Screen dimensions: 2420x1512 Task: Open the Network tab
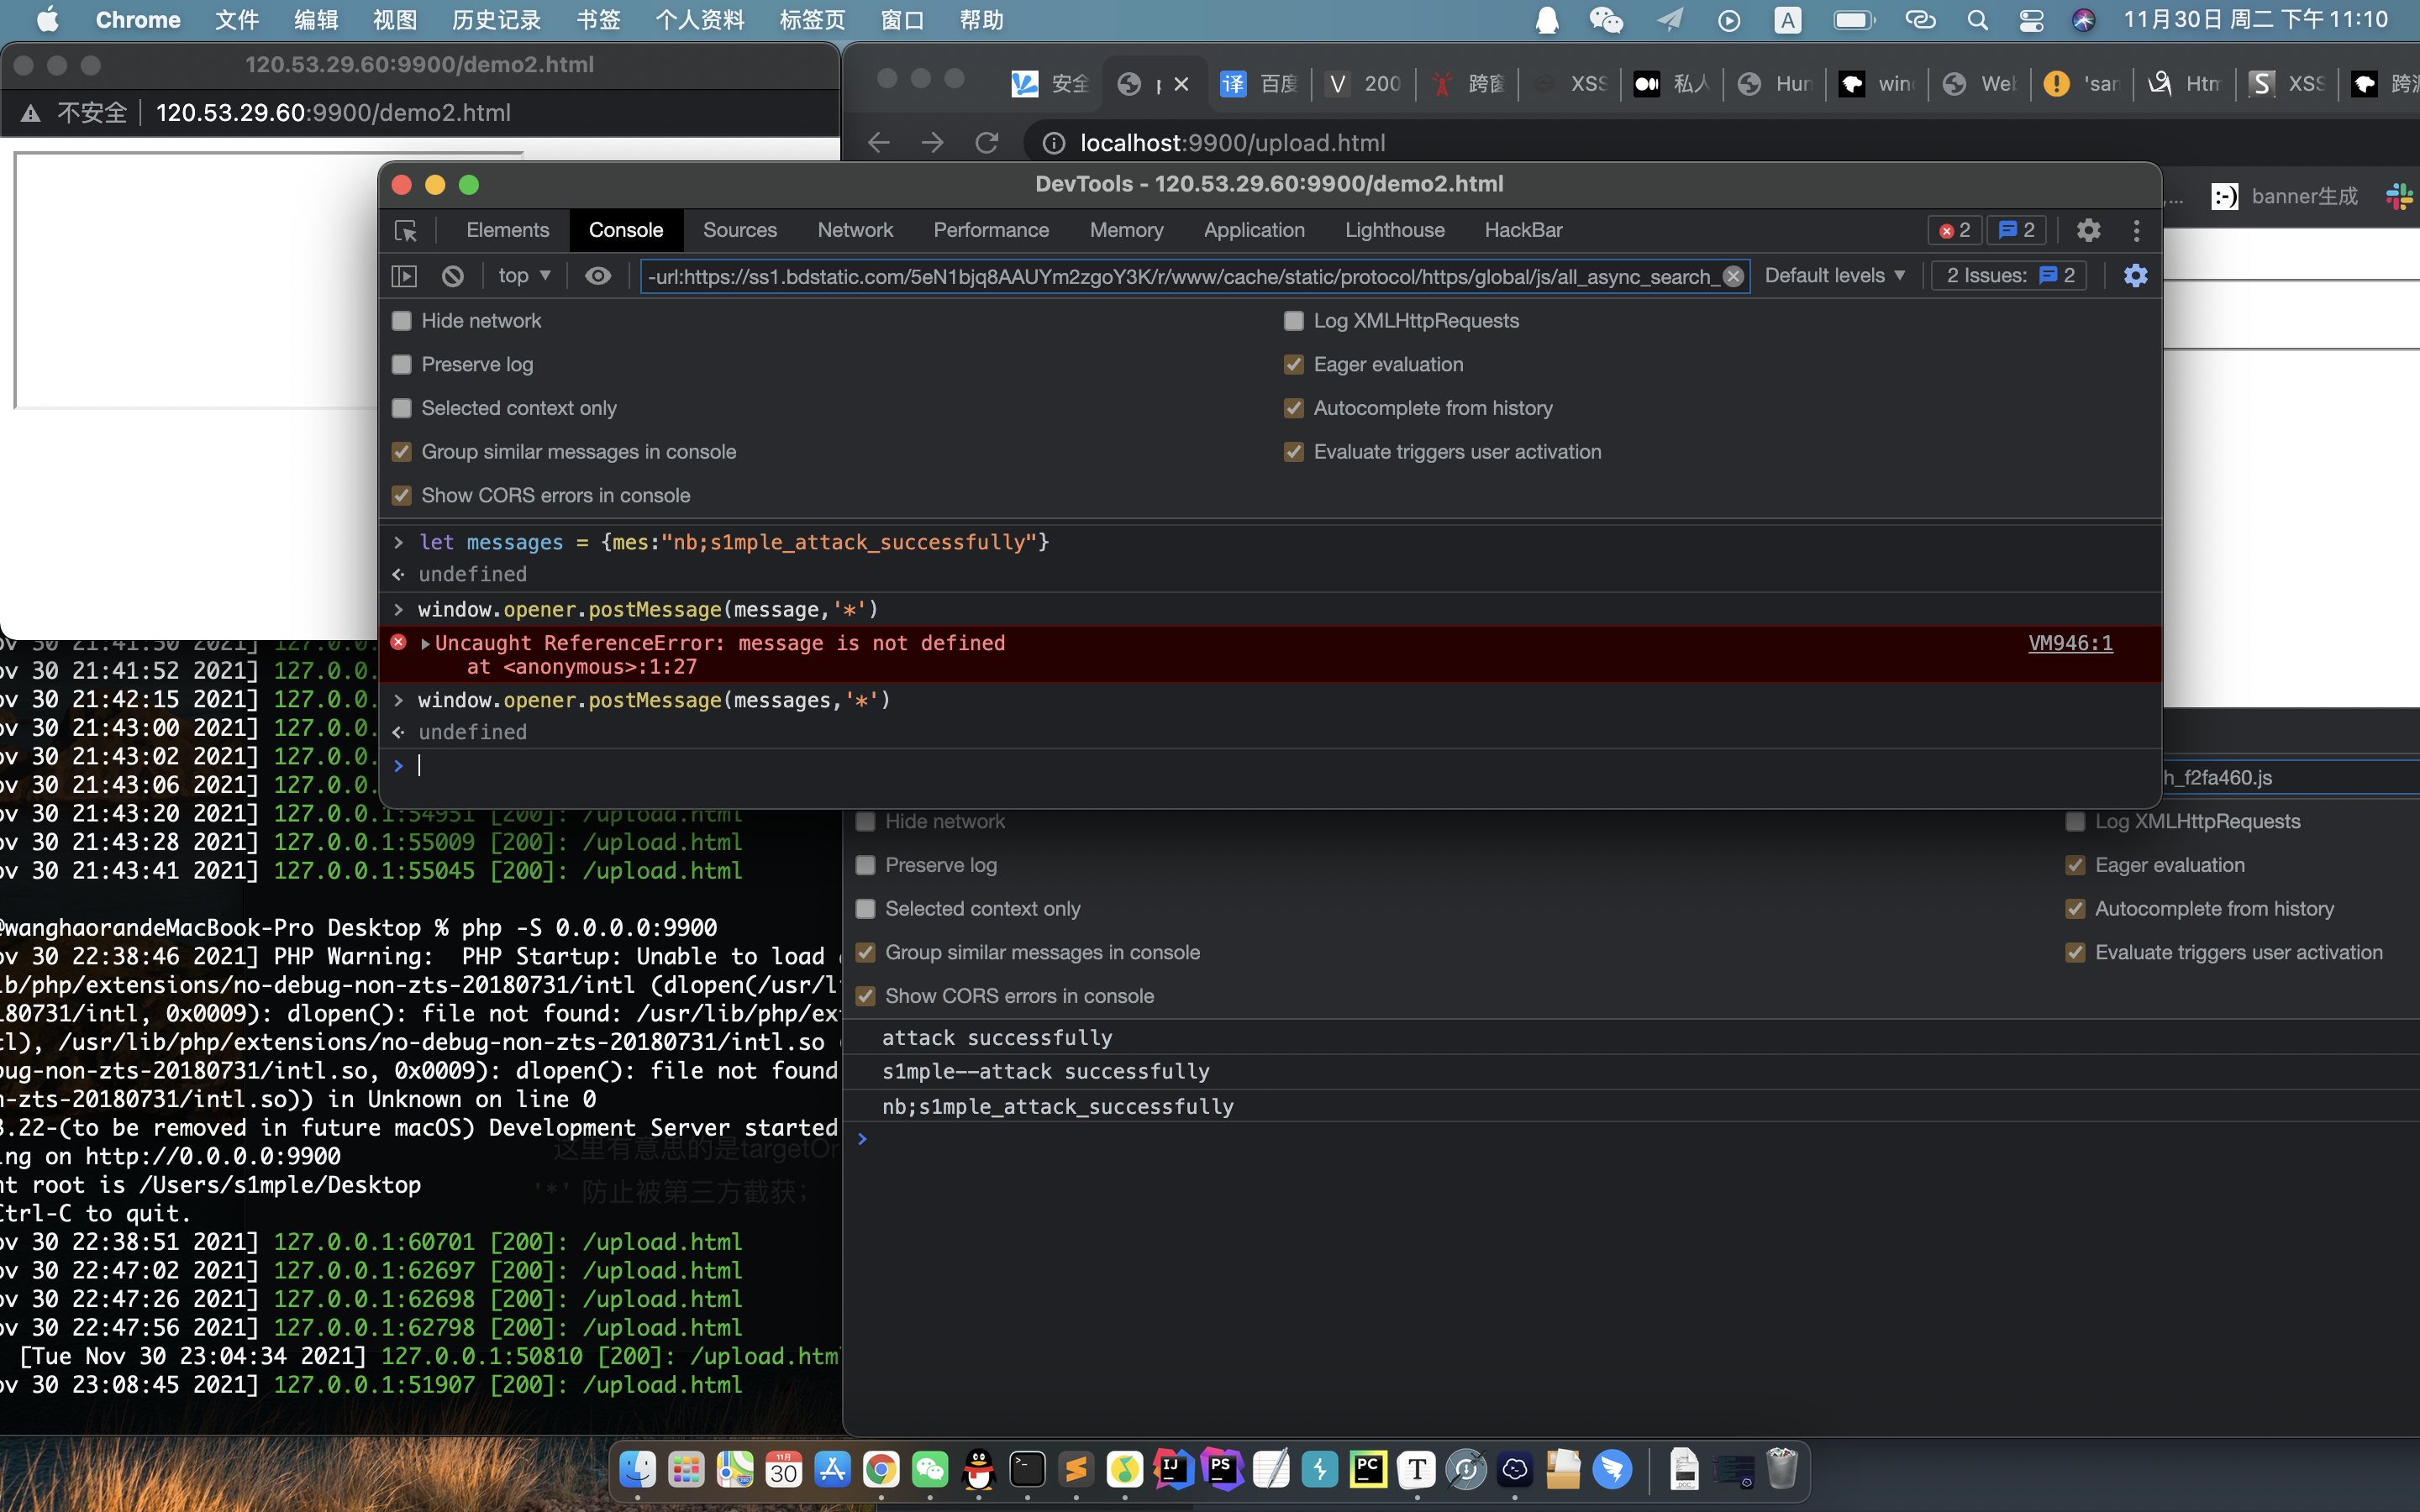[x=855, y=231]
